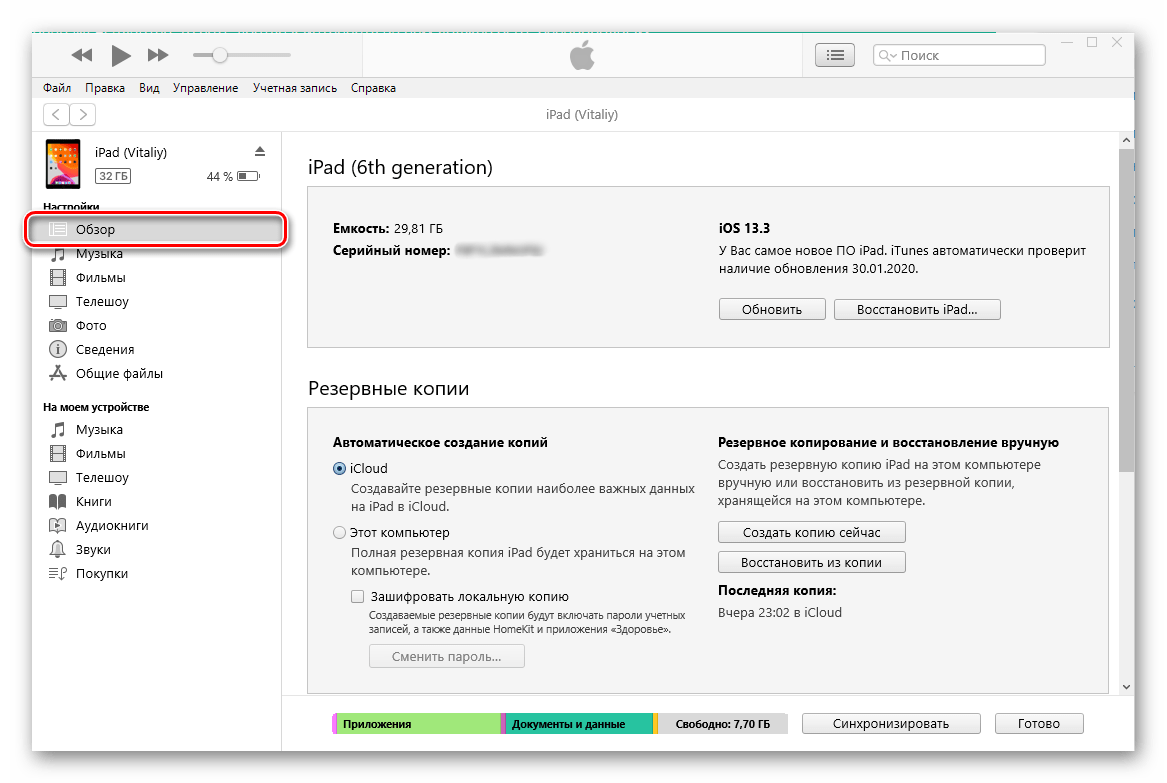Click Создать копию сейчас button

click(x=811, y=533)
